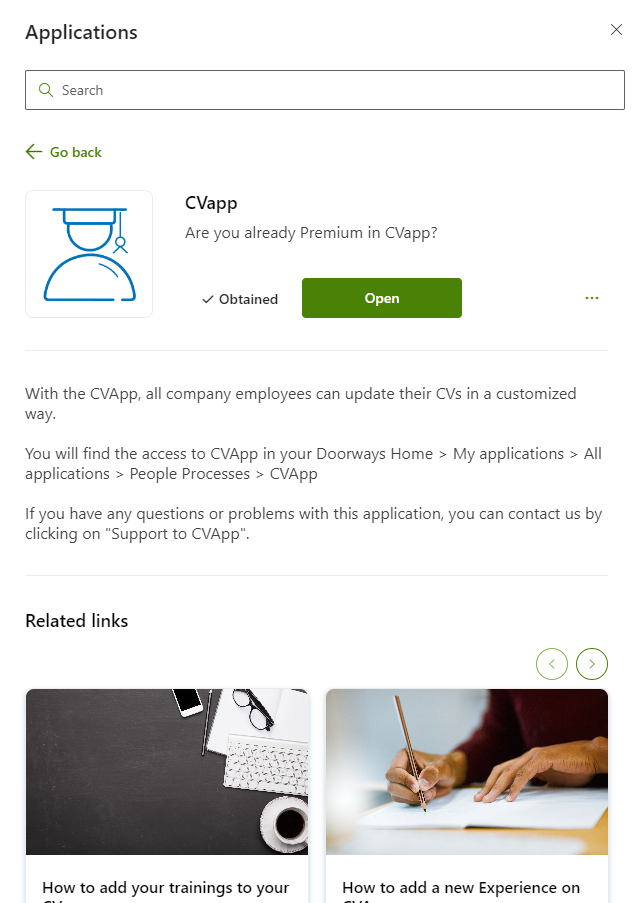Open the desk with keyboard thumbnail
This screenshot has width=635, height=903.
pos(167,772)
